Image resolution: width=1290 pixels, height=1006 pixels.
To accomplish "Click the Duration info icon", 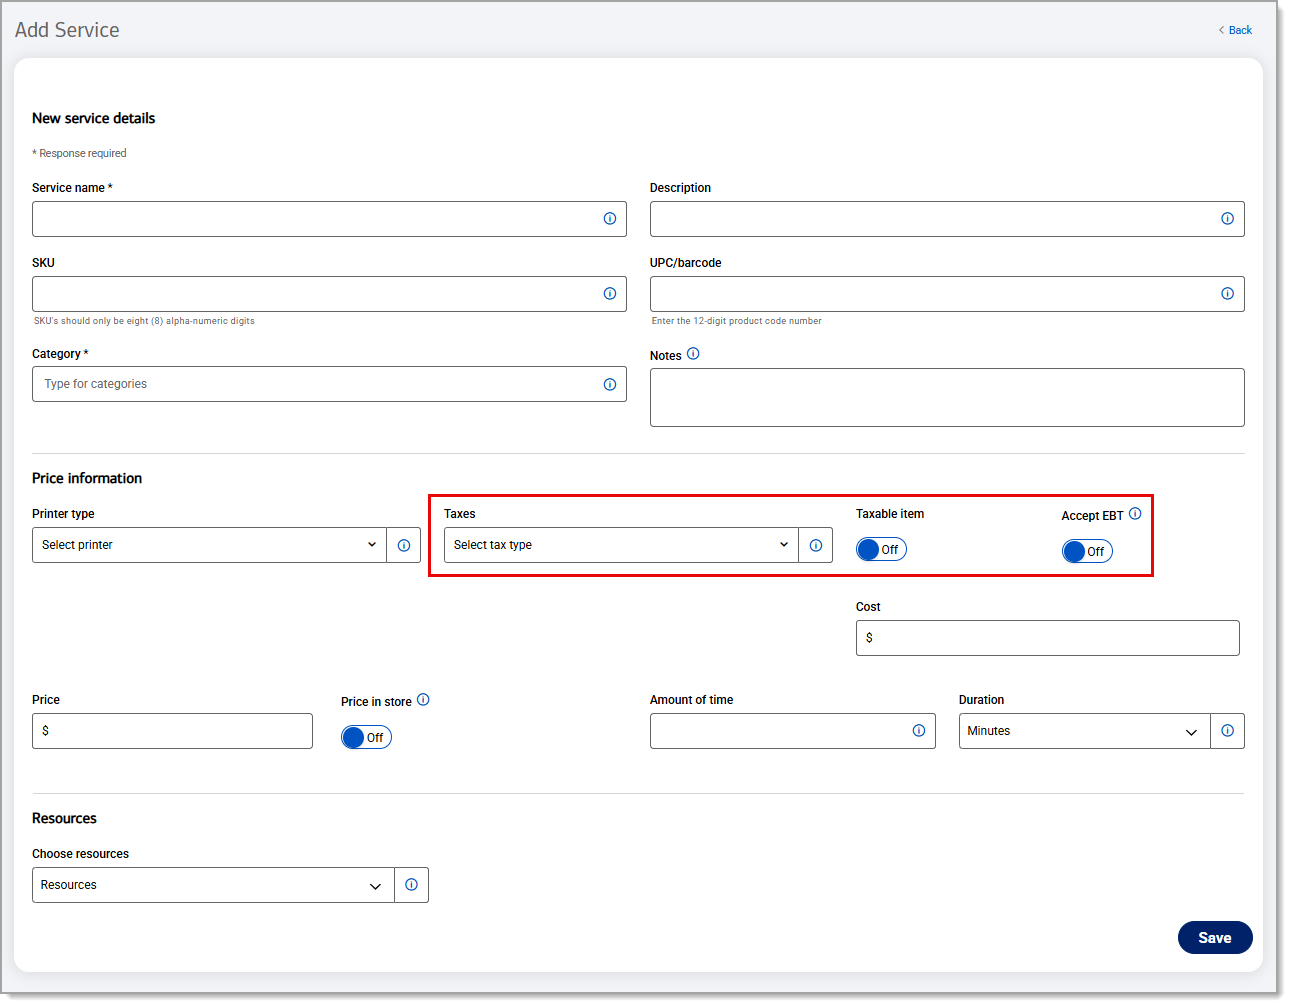I will point(1227,731).
